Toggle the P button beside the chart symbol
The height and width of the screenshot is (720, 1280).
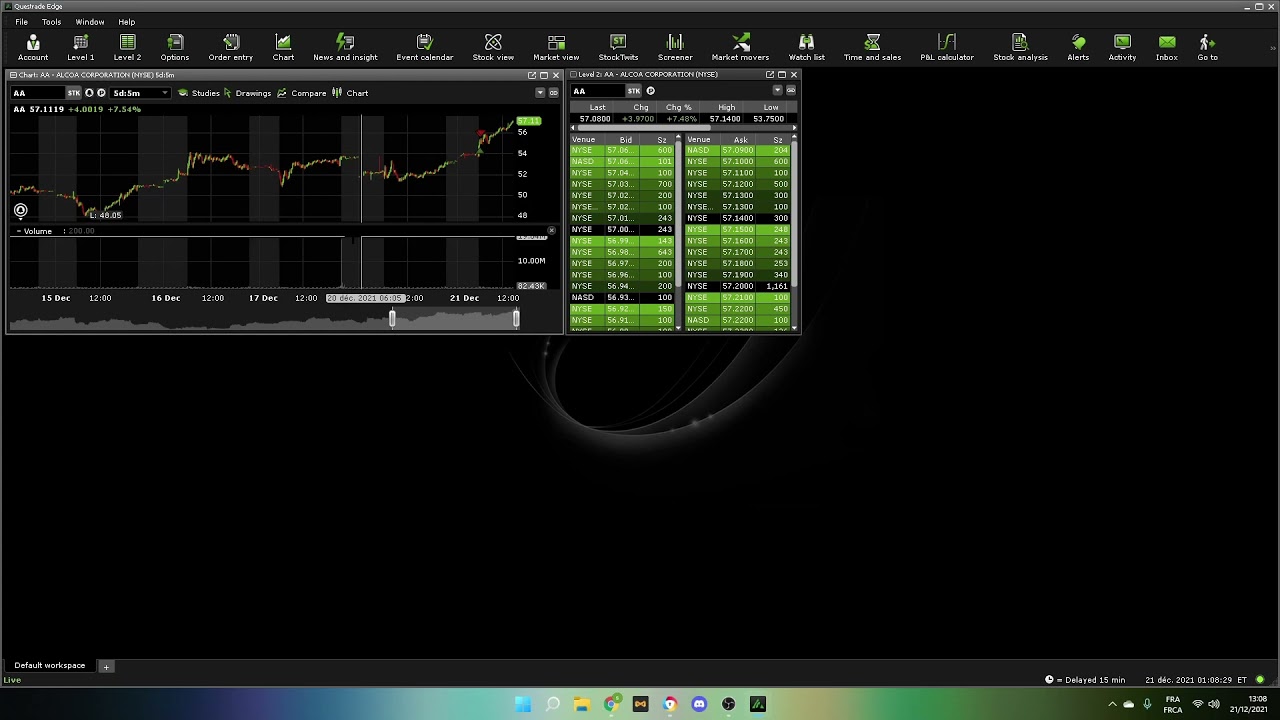pyautogui.click(x=101, y=93)
